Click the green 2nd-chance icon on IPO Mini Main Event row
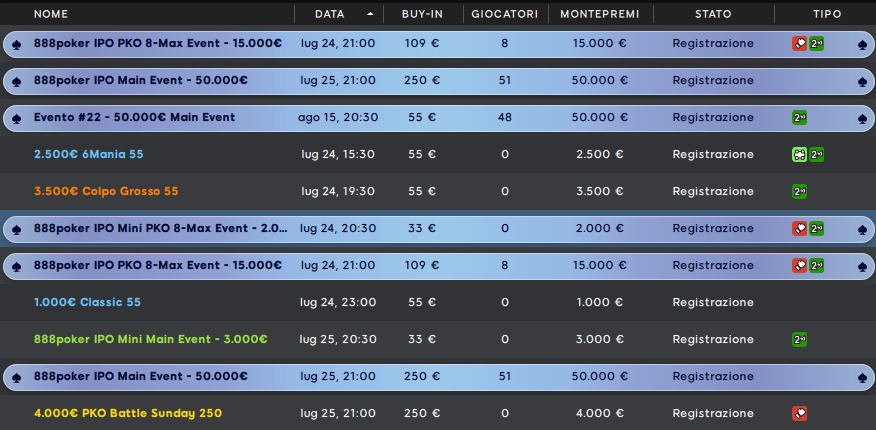876x430 pixels. (x=799, y=340)
